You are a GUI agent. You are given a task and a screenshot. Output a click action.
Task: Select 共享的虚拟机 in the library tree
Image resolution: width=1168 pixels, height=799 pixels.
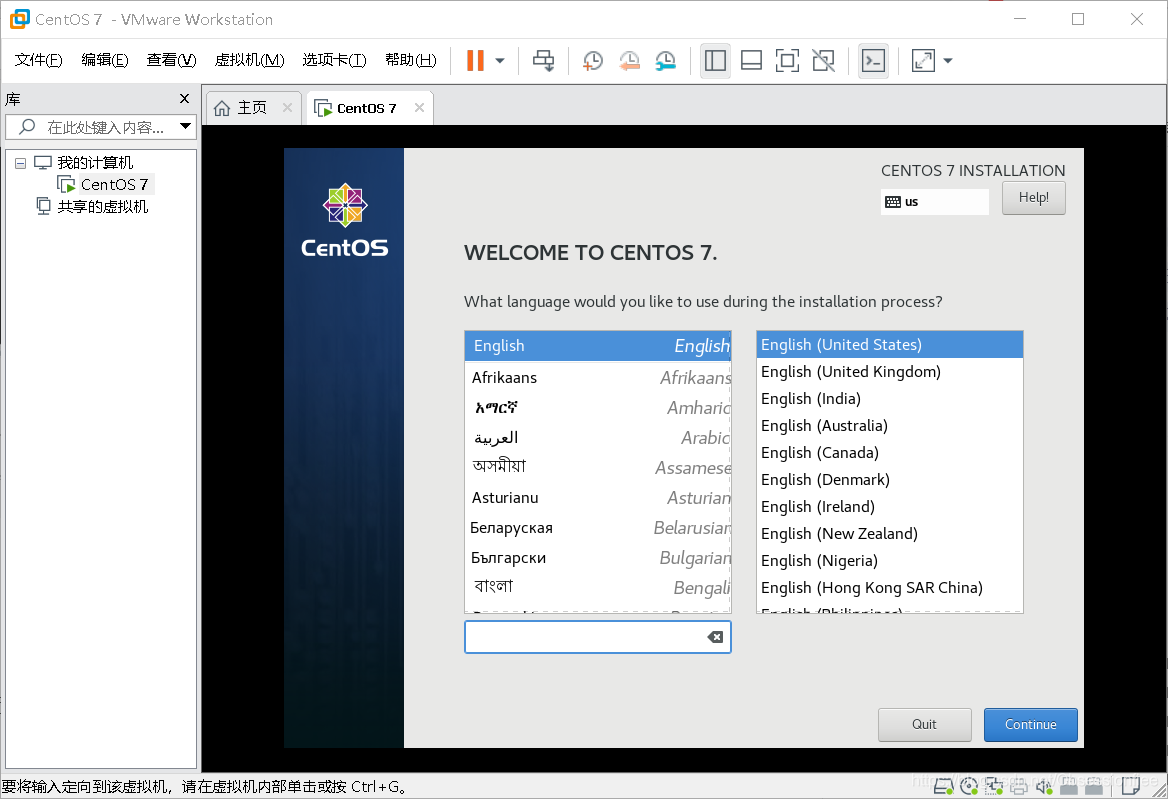pyautogui.click(x=103, y=206)
